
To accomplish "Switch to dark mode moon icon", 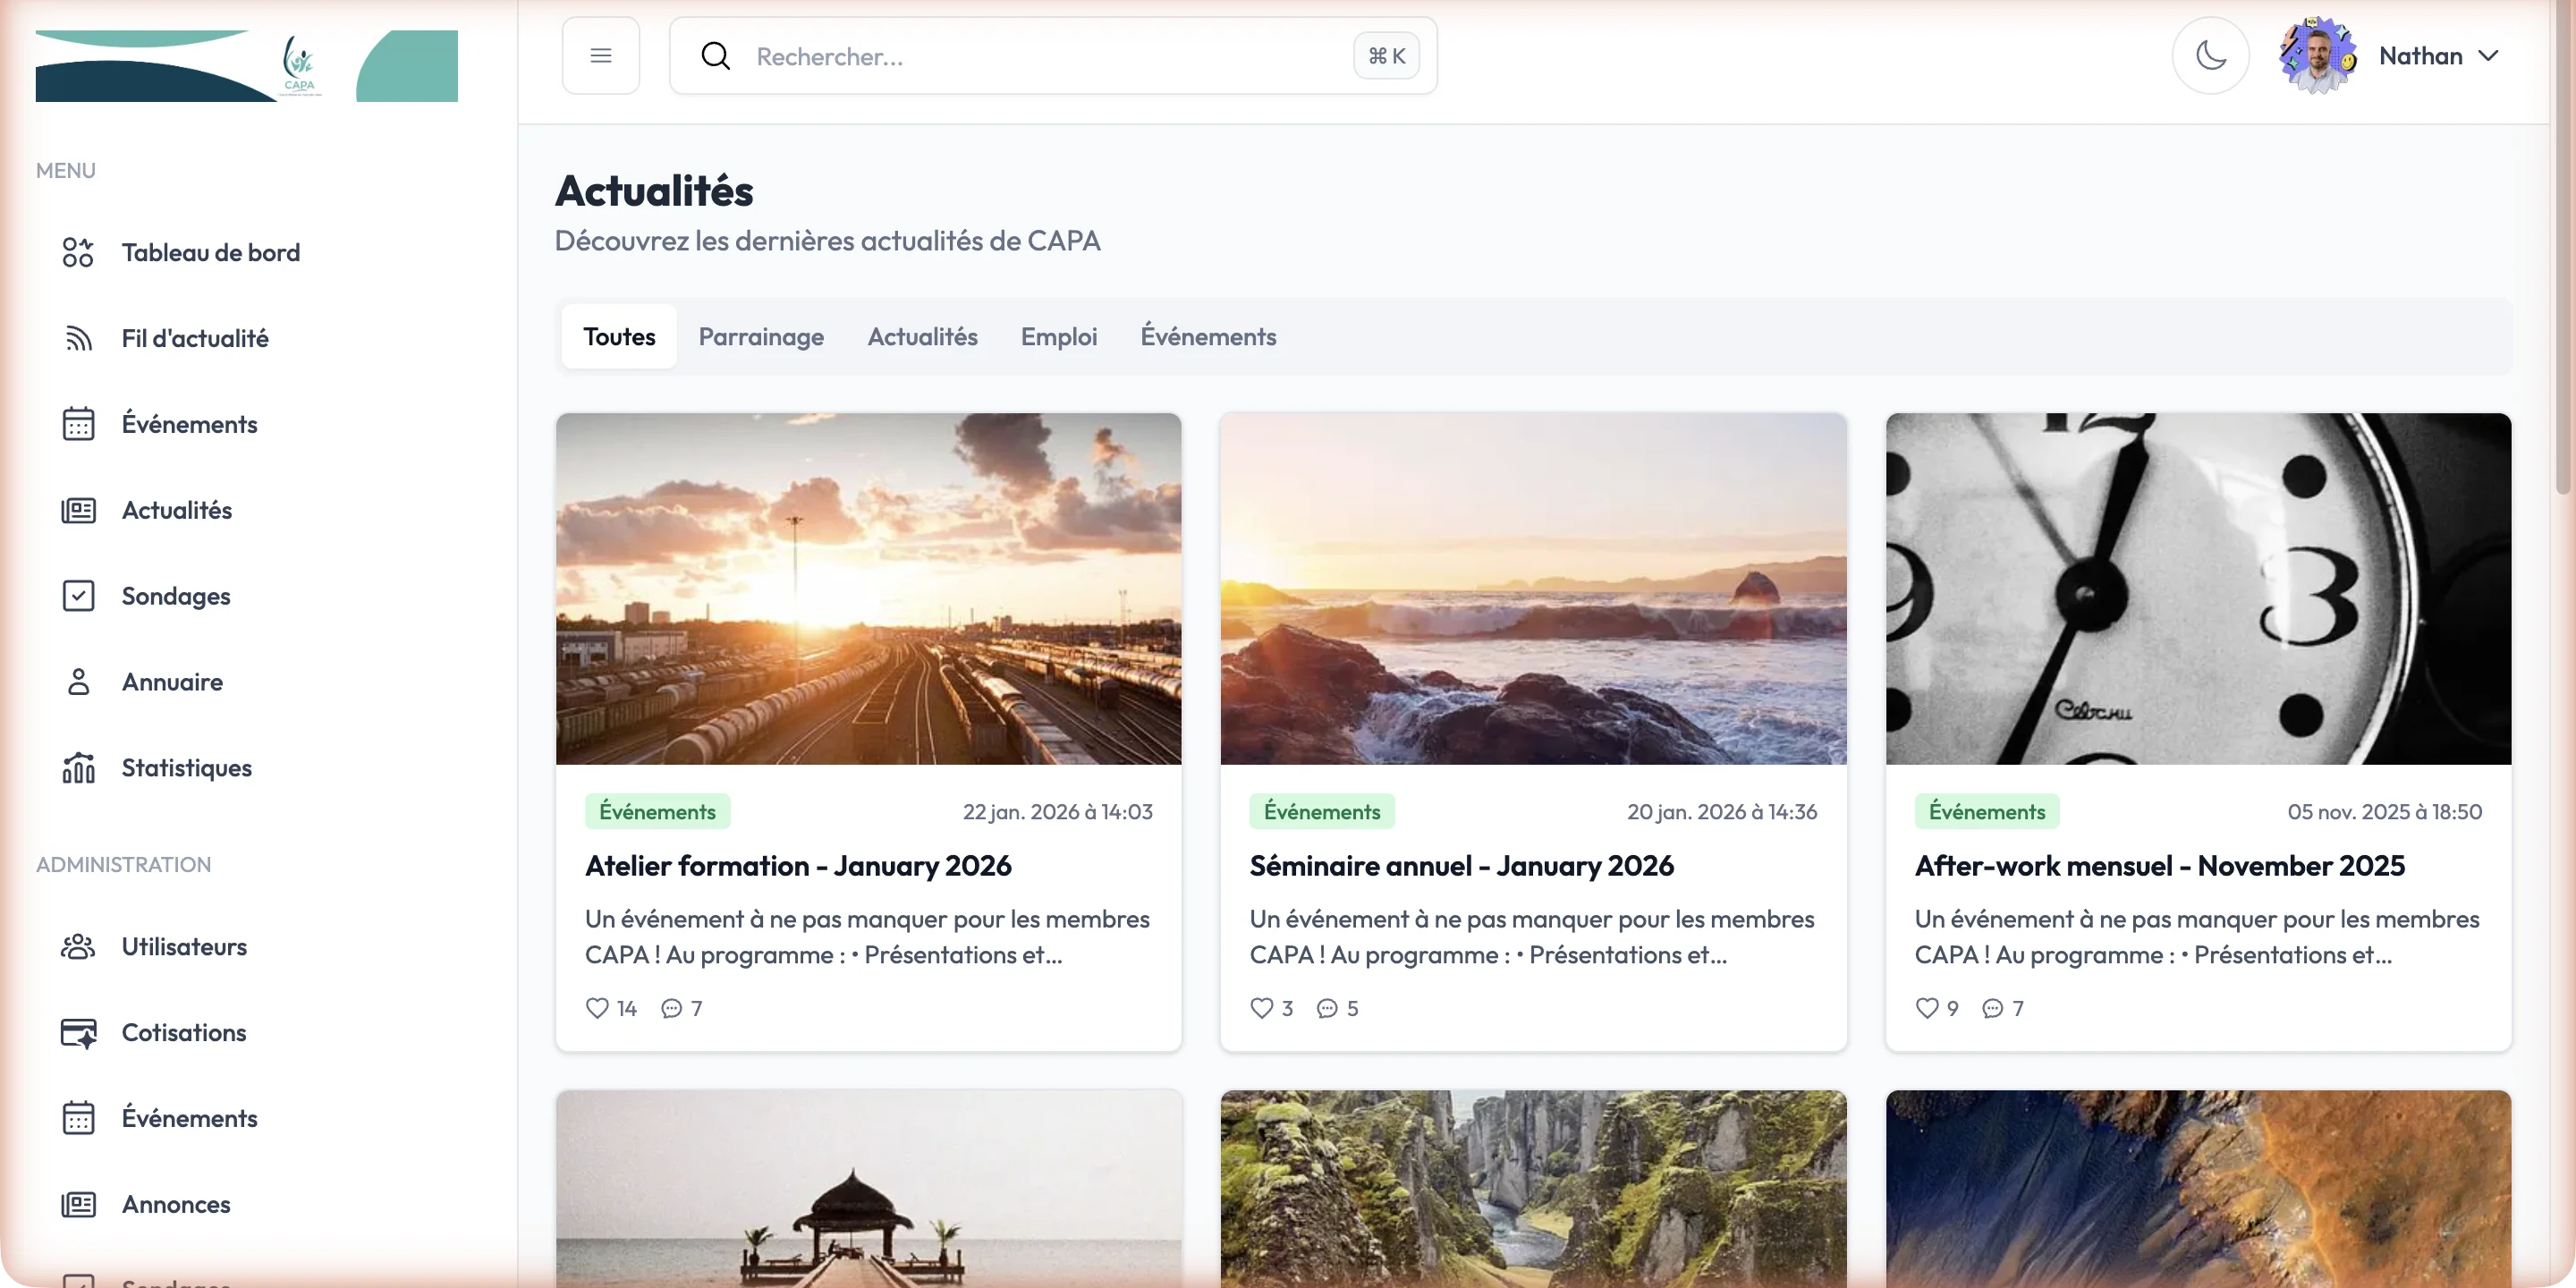I will tap(2210, 56).
